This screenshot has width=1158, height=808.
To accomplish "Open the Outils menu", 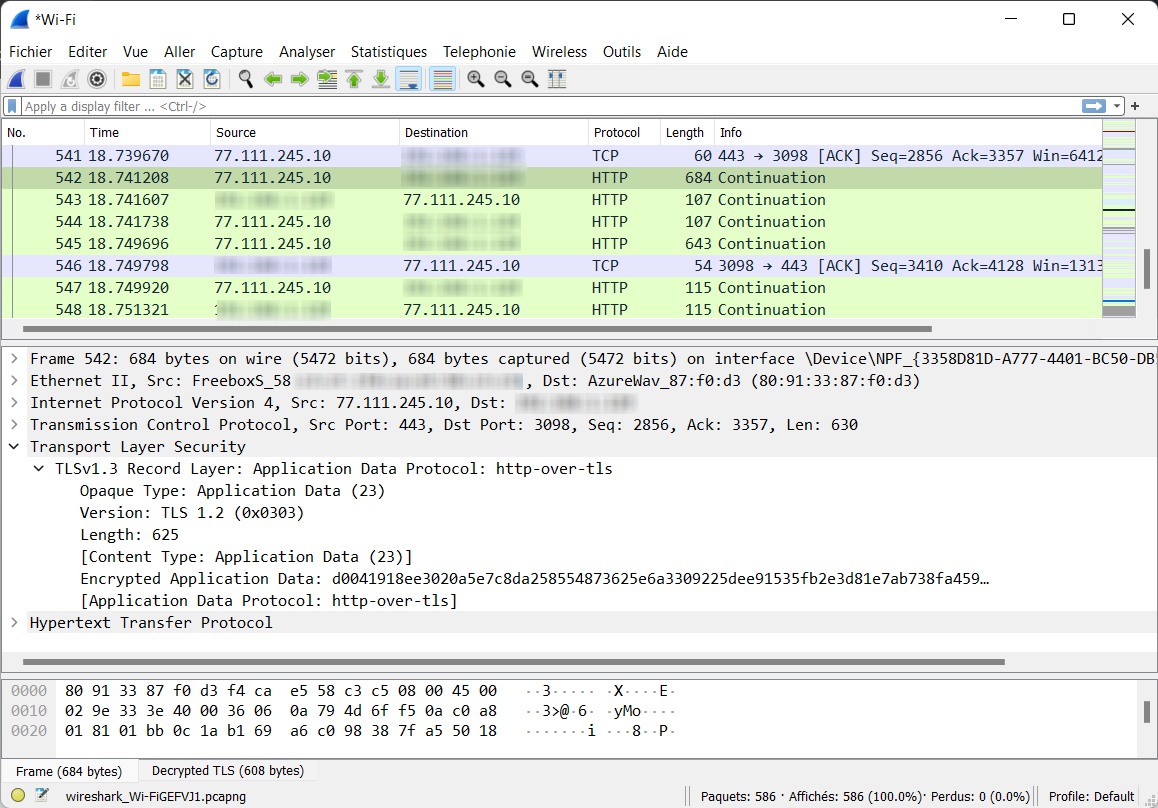I will tap(621, 52).
